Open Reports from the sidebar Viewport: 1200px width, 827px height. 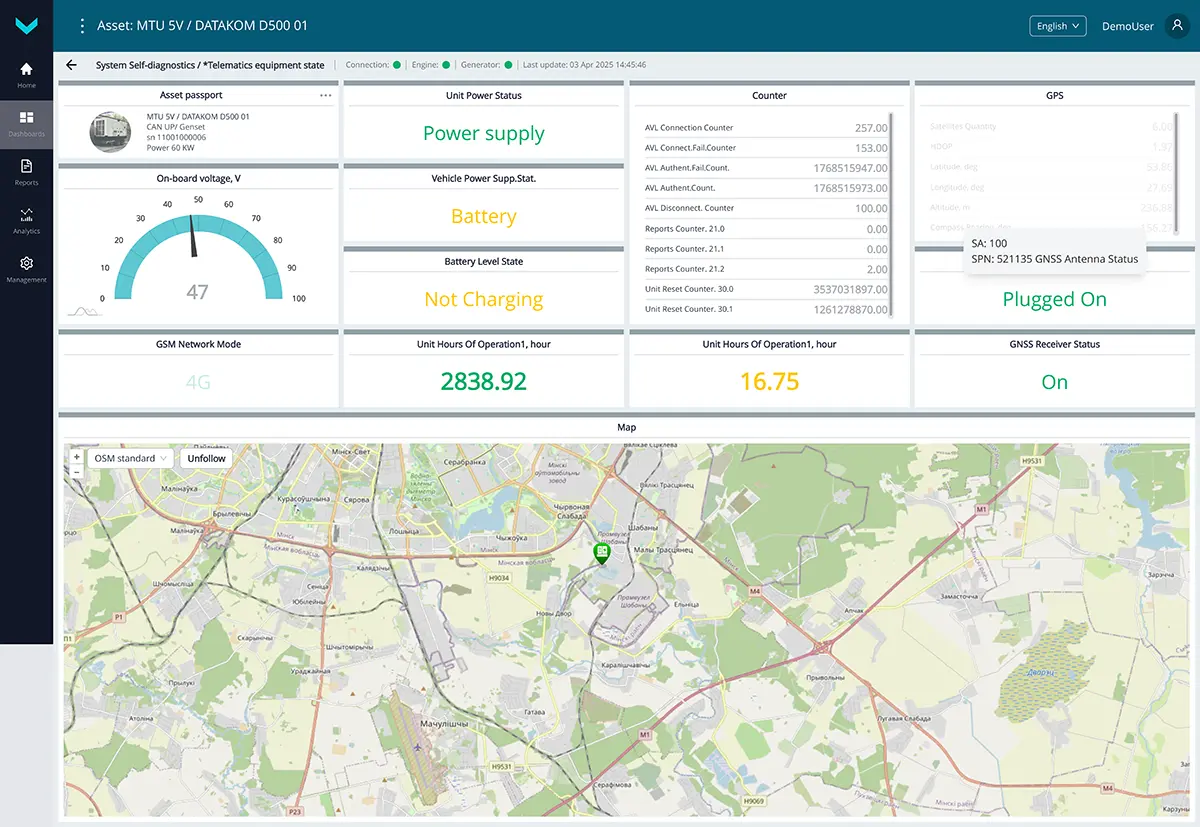click(26, 172)
